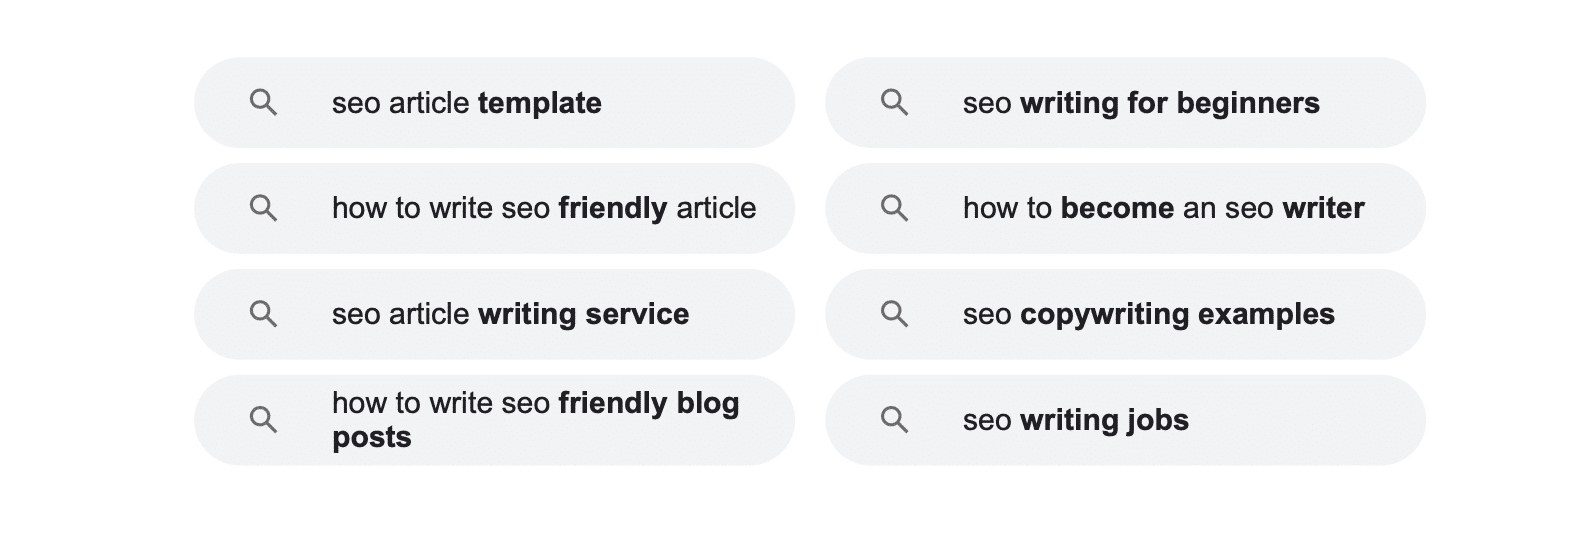Open the 'seo writing jobs' related search
The height and width of the screenshot is (536, 1570).
(1125, 420)
